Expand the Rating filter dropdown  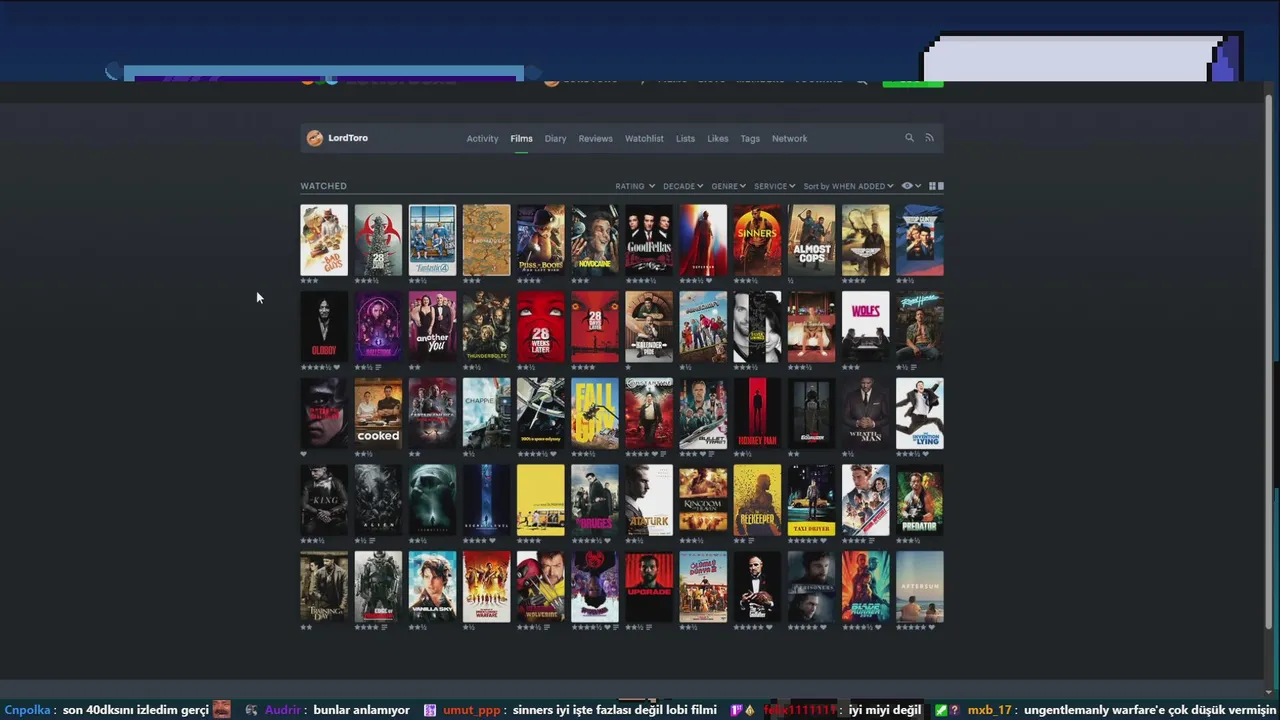635,186
